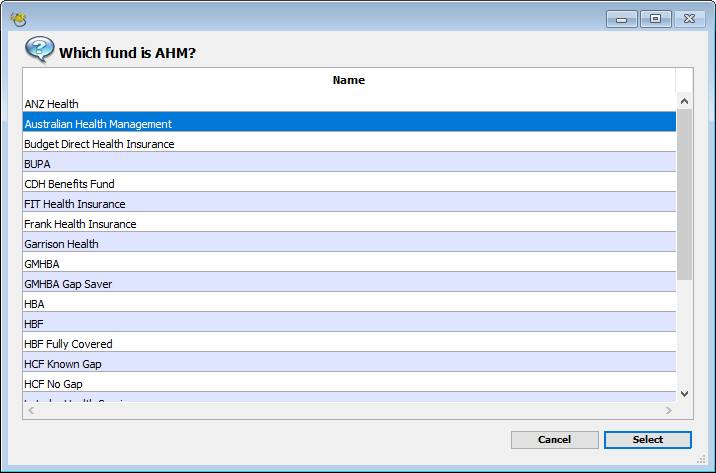Select Budget Direct Health Insurance fund

[x=99, y=144]
